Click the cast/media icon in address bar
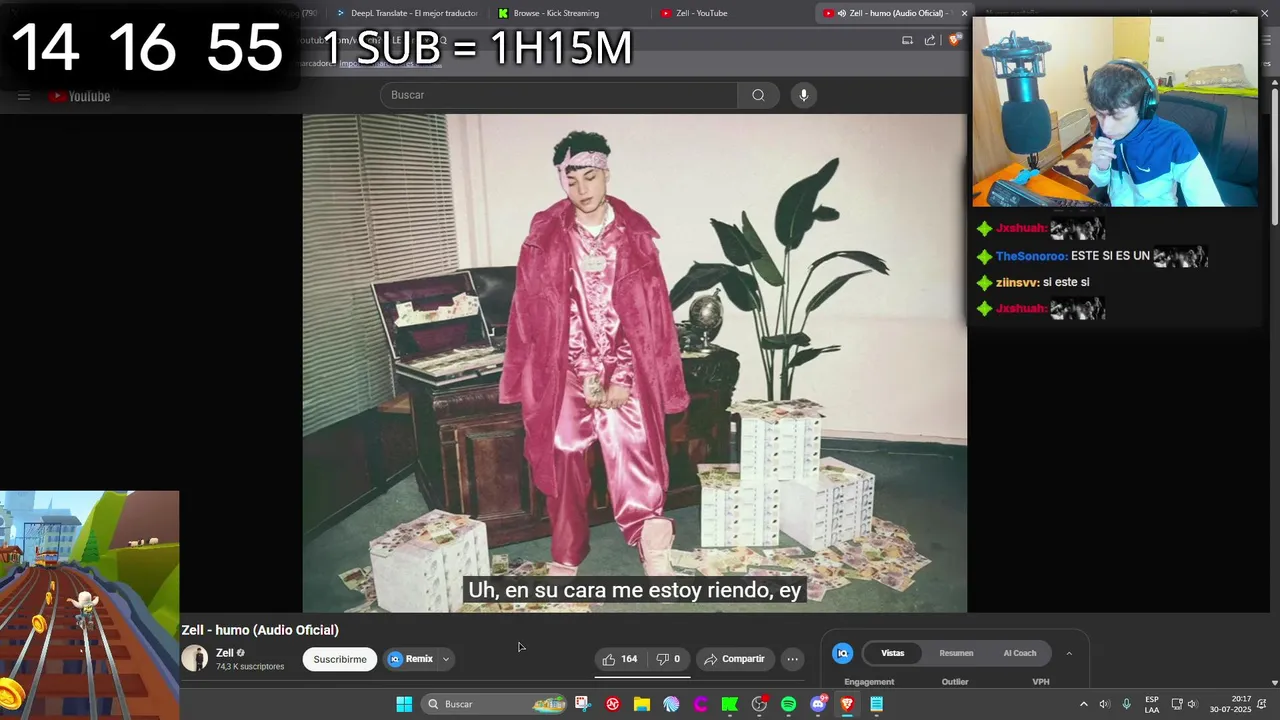Screen dimensions: 1280x720 coord(907,40)
